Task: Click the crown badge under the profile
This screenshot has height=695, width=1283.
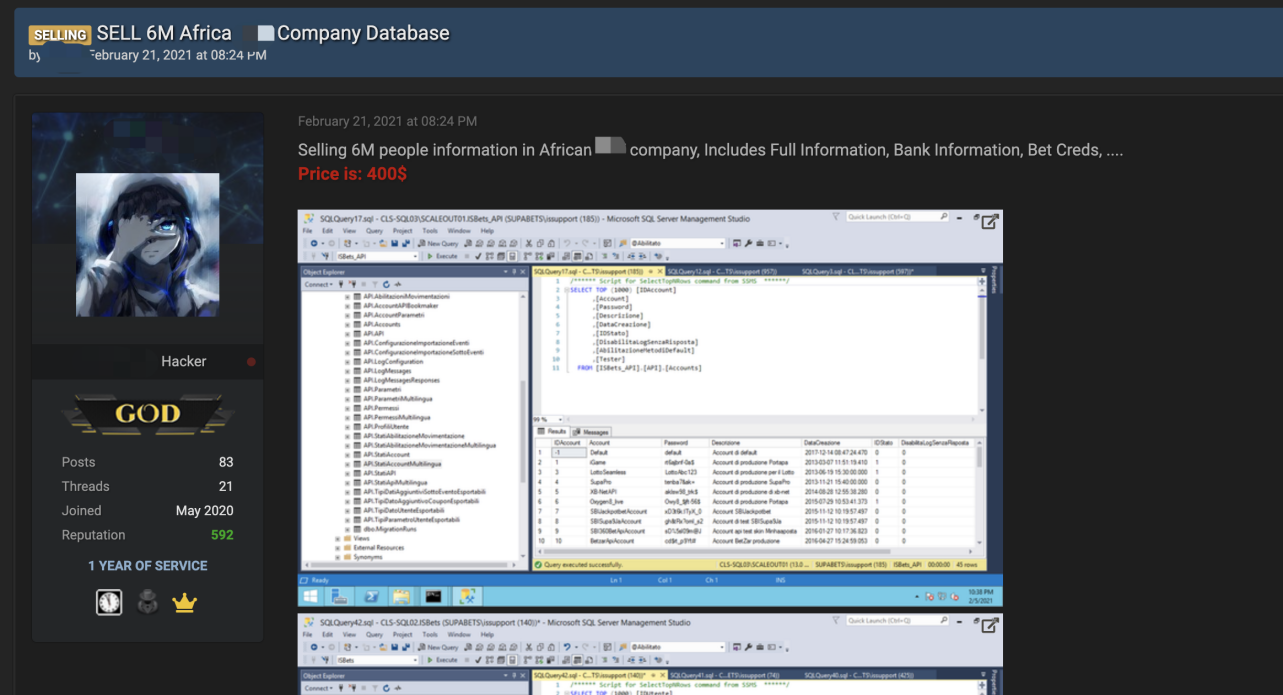Action: (x=184, y=603)
